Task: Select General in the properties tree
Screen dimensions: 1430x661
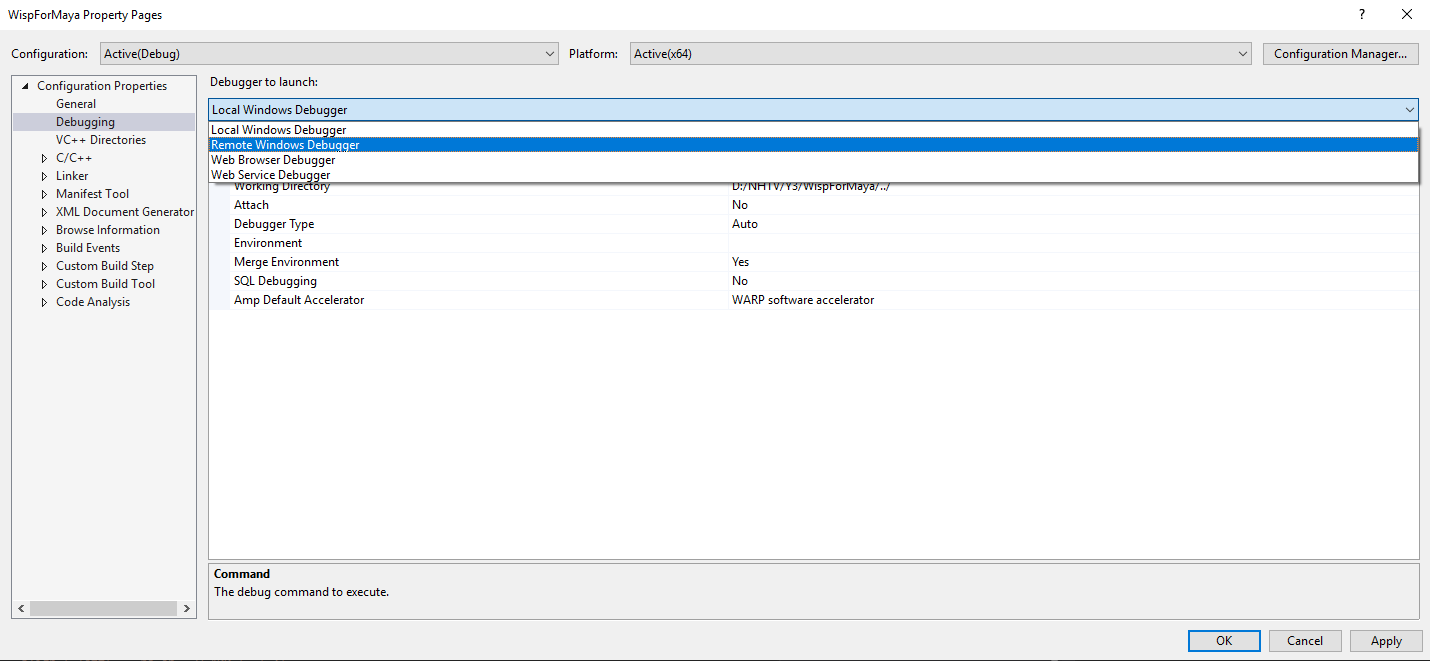Action: [x=76, y=104]
